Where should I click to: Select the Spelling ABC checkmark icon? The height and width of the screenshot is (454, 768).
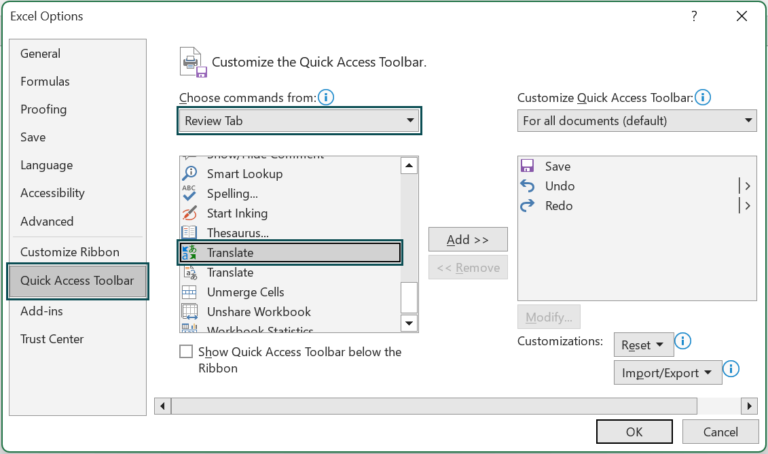pyautogui.click(x=189, y=193)
